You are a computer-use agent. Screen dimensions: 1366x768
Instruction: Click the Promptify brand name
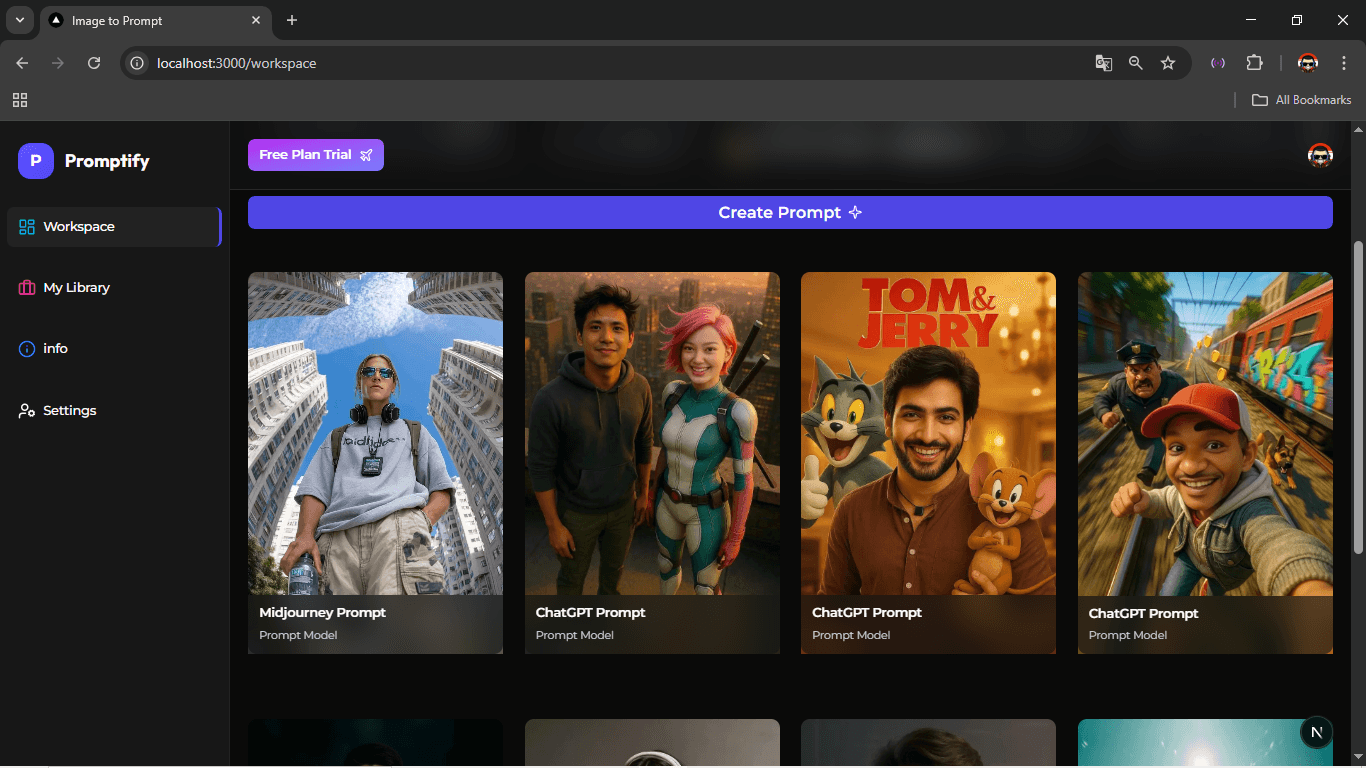click(107, 161)
